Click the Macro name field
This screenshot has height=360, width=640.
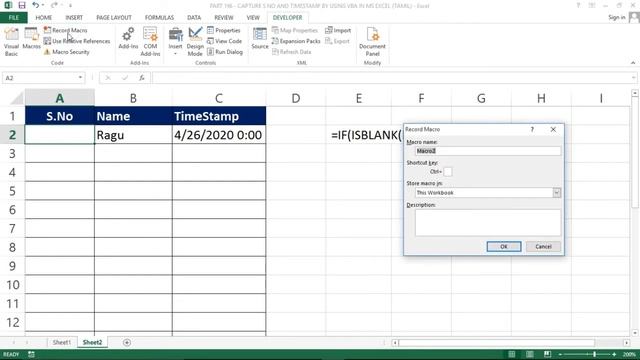488,151
